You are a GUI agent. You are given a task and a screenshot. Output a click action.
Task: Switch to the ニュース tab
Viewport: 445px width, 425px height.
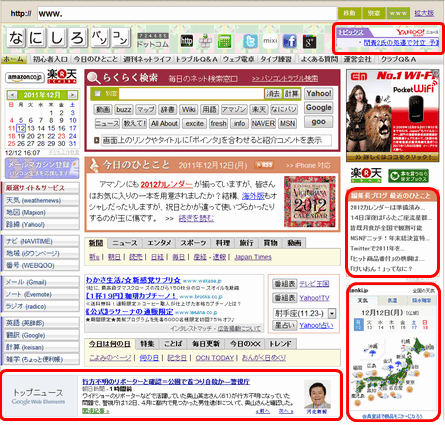pyautogui.click(x=125, y=243)
